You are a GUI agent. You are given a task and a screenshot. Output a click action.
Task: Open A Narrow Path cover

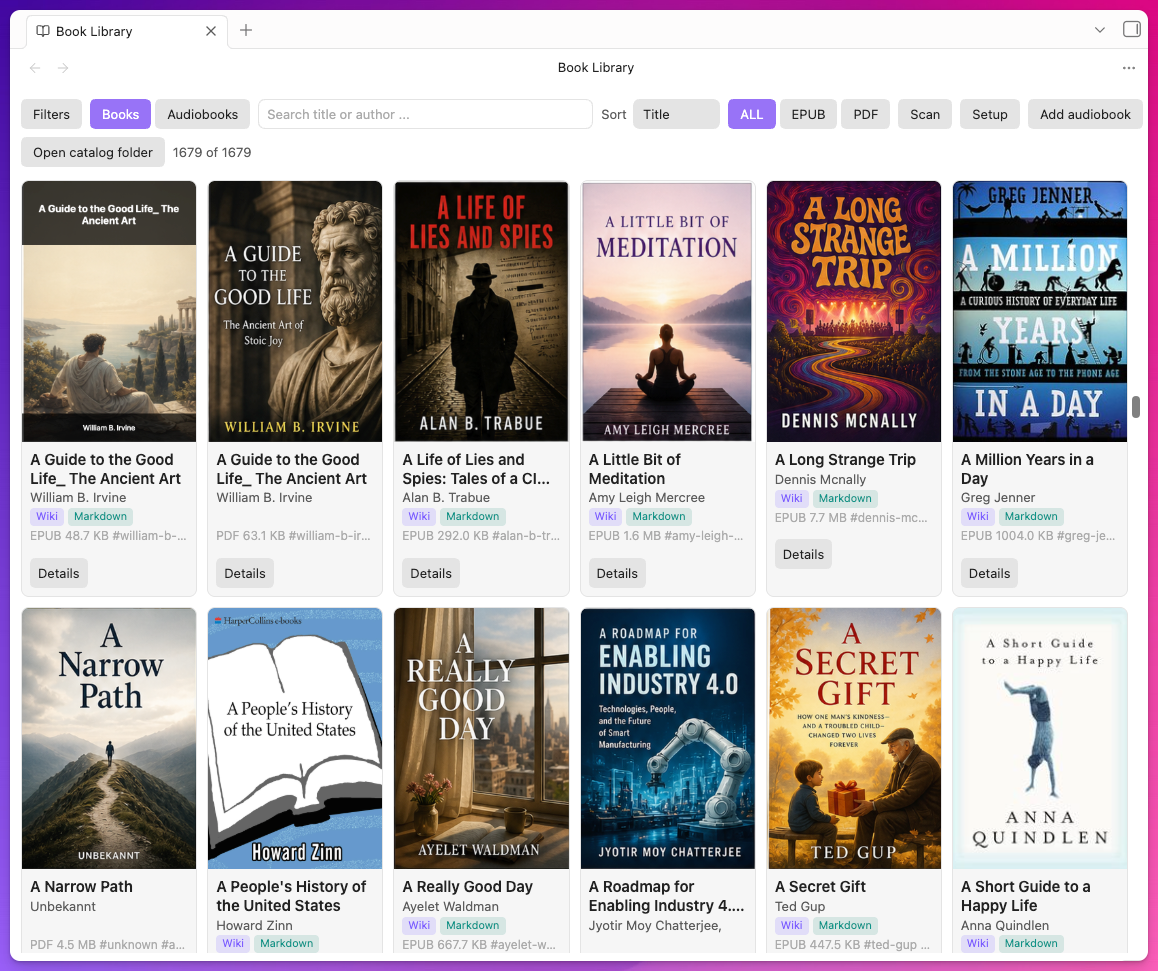109,738
